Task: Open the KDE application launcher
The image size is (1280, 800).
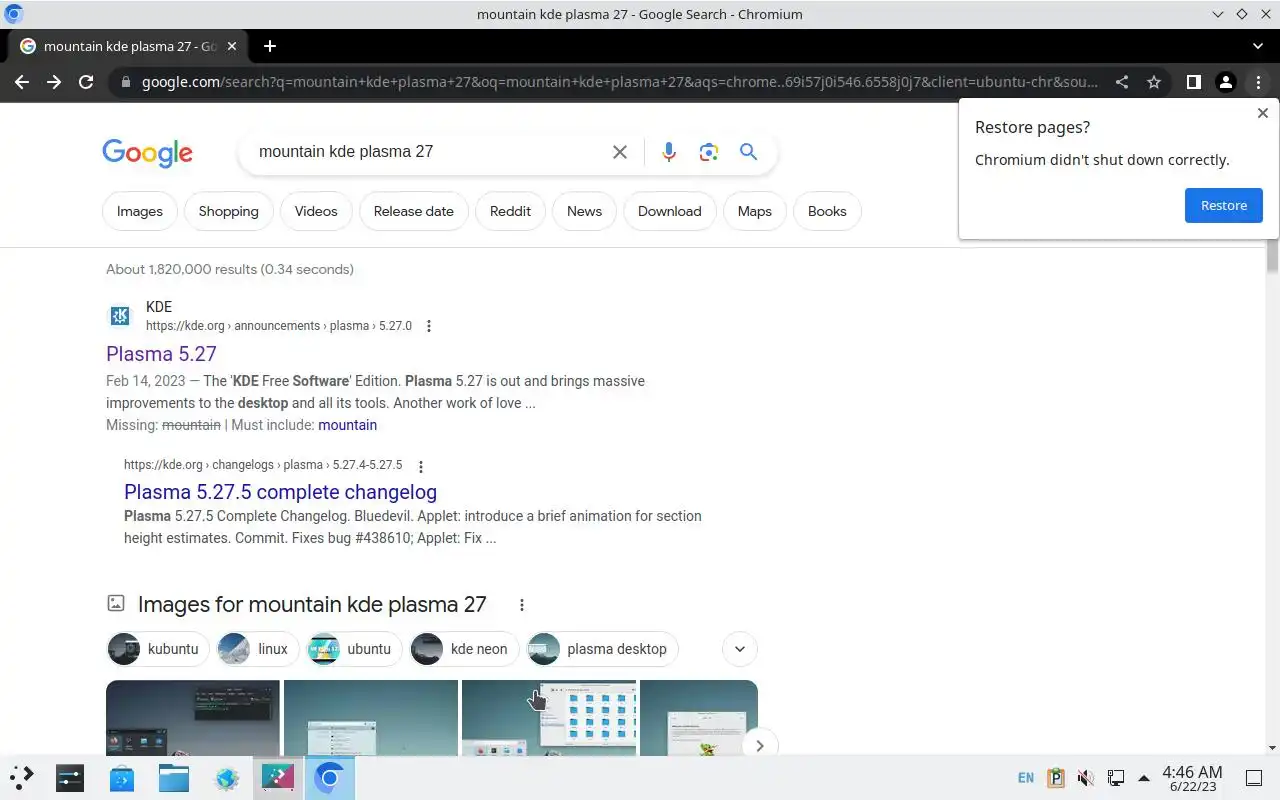Action: [x=22, y=777]
